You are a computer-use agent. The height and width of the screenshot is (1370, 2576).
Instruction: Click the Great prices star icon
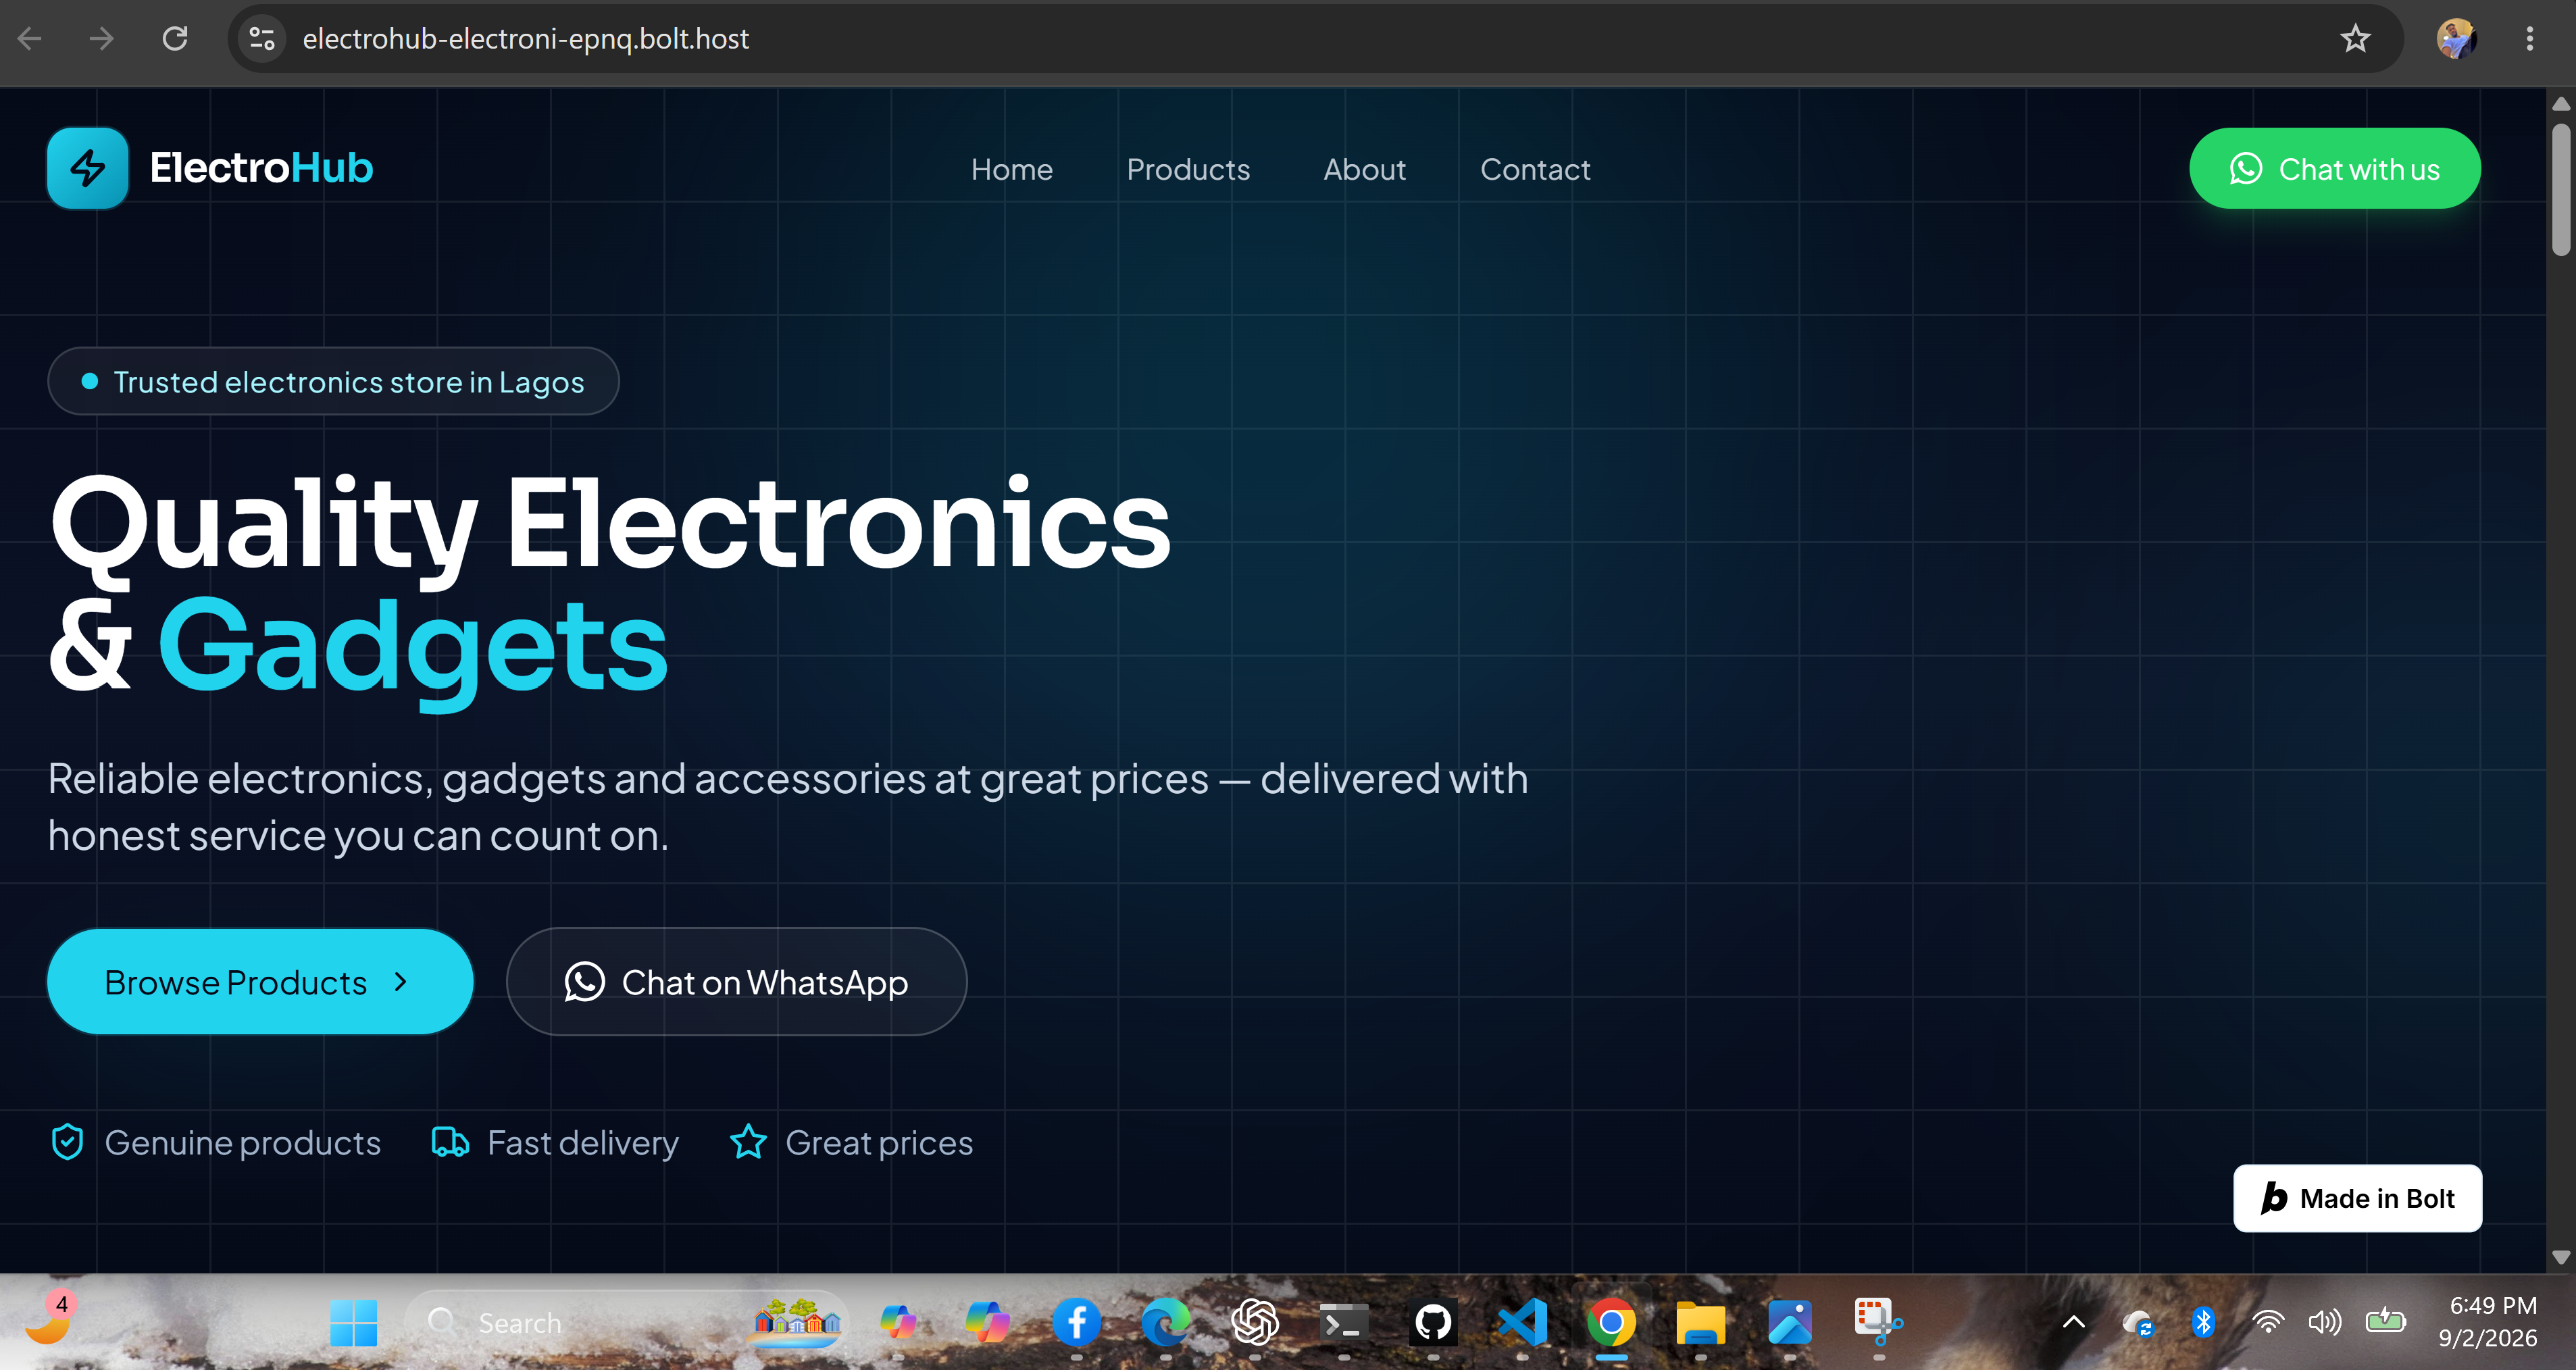pyautogui.click(x=748, y=1142)
